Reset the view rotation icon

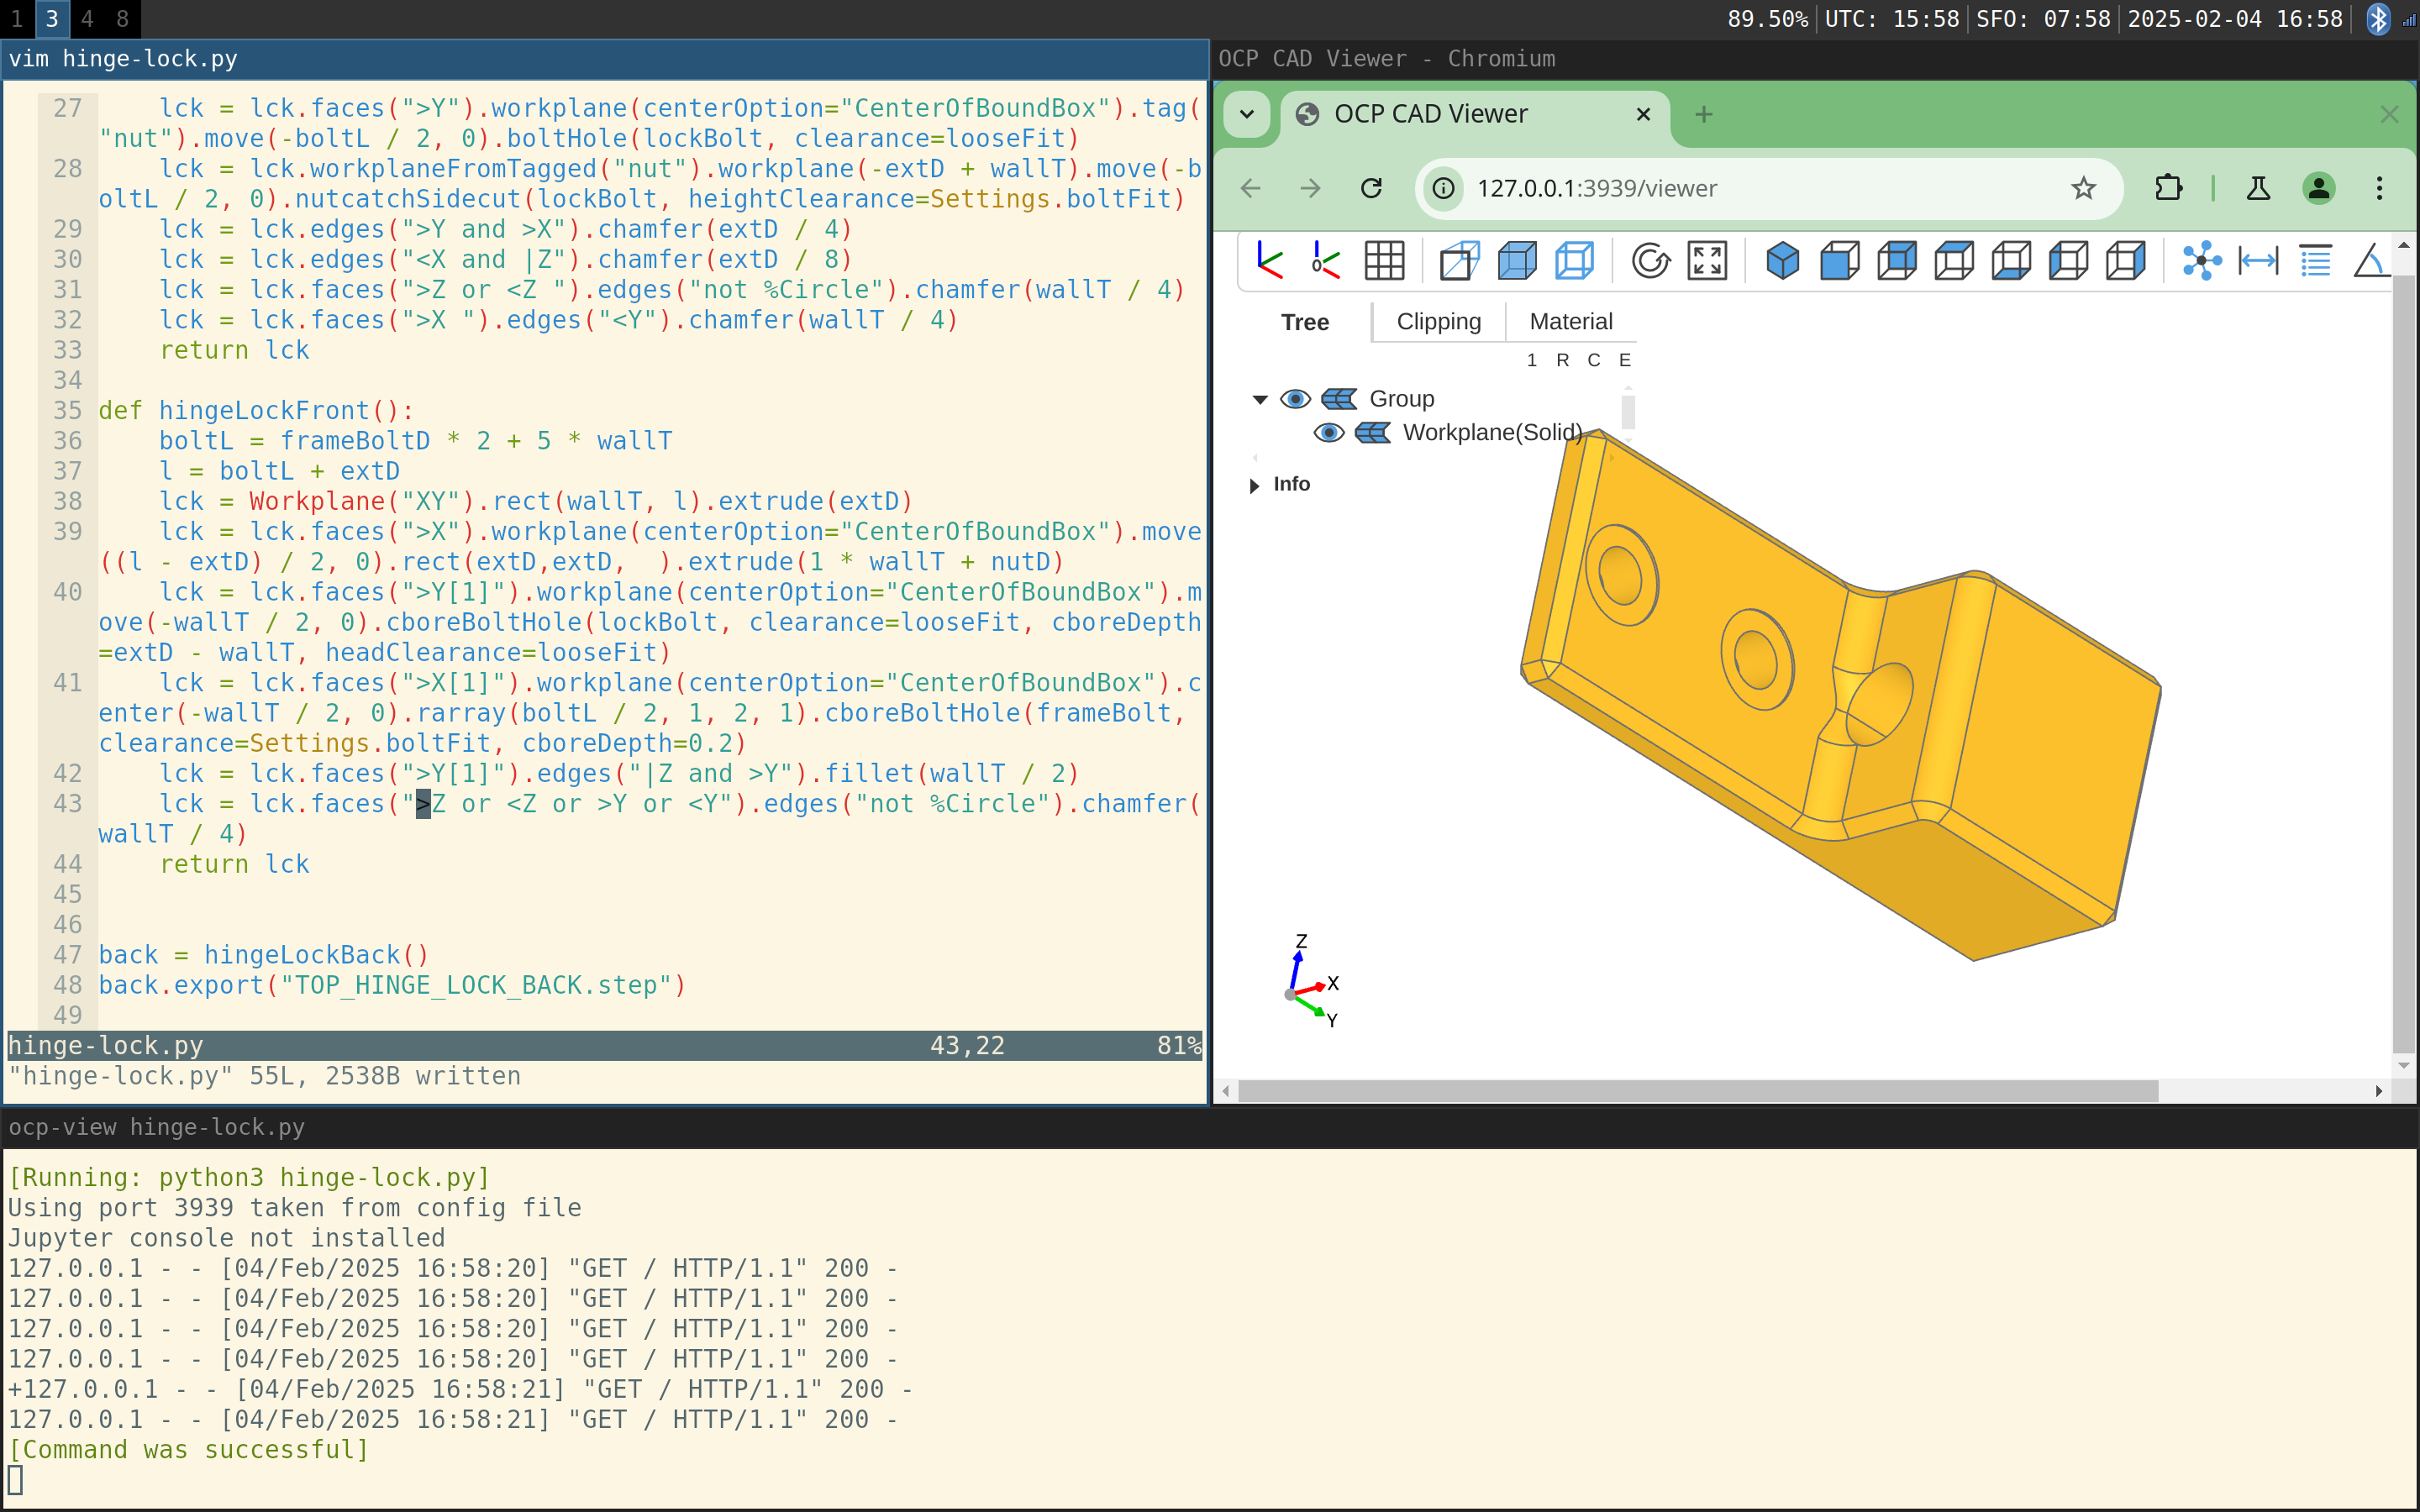pos(1650,261)
